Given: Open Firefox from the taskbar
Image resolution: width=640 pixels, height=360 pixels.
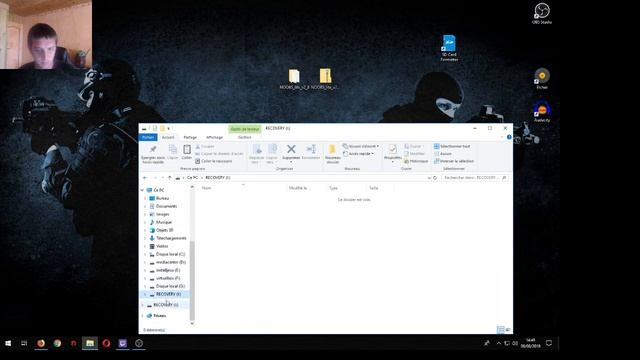Looking at the screenshot, I should [x=41, y=344].
